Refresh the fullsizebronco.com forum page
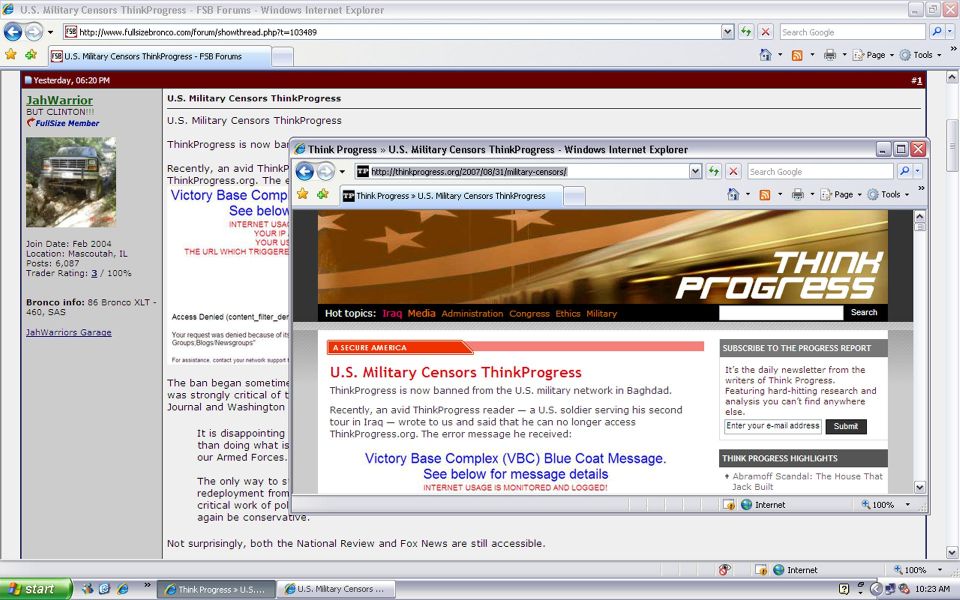Image resolution: width=960 pixels, height=600 pixels. click(746, 32)
